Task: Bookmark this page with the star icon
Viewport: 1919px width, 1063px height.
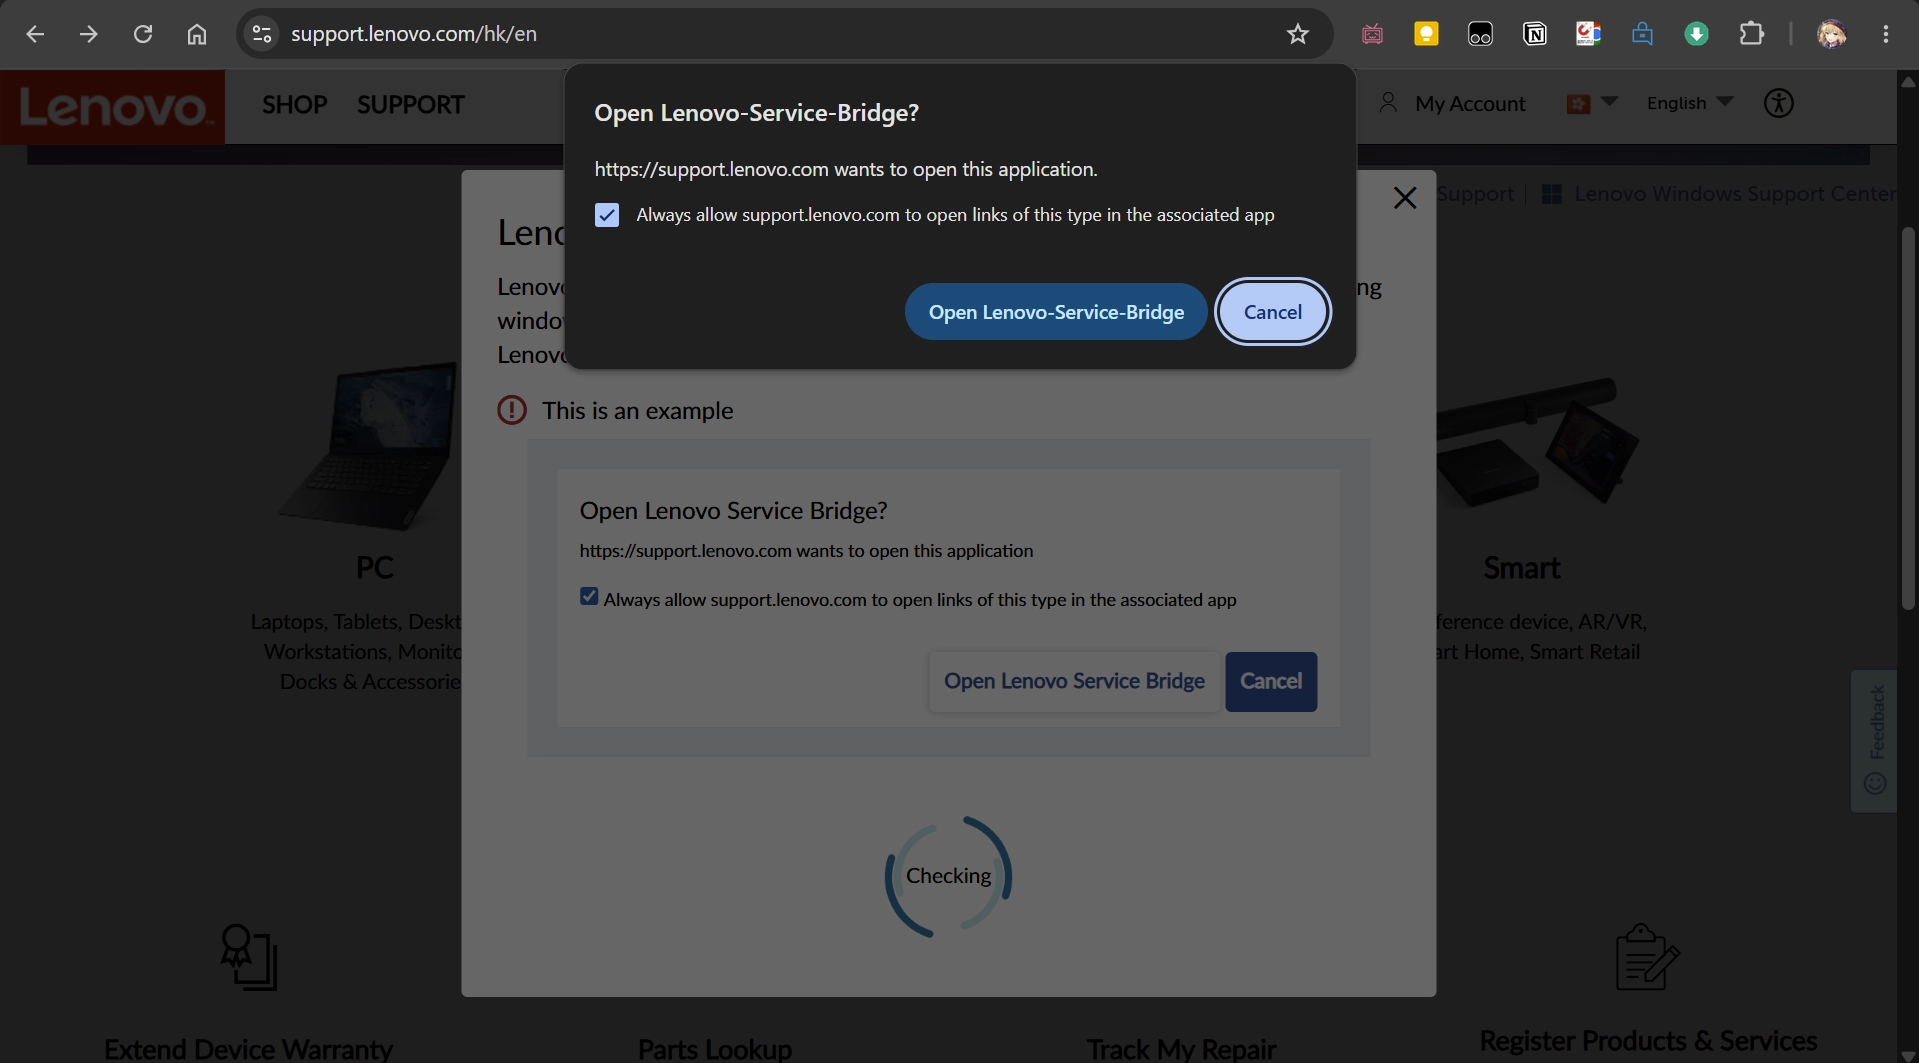Action: [x=1298, y=34]
